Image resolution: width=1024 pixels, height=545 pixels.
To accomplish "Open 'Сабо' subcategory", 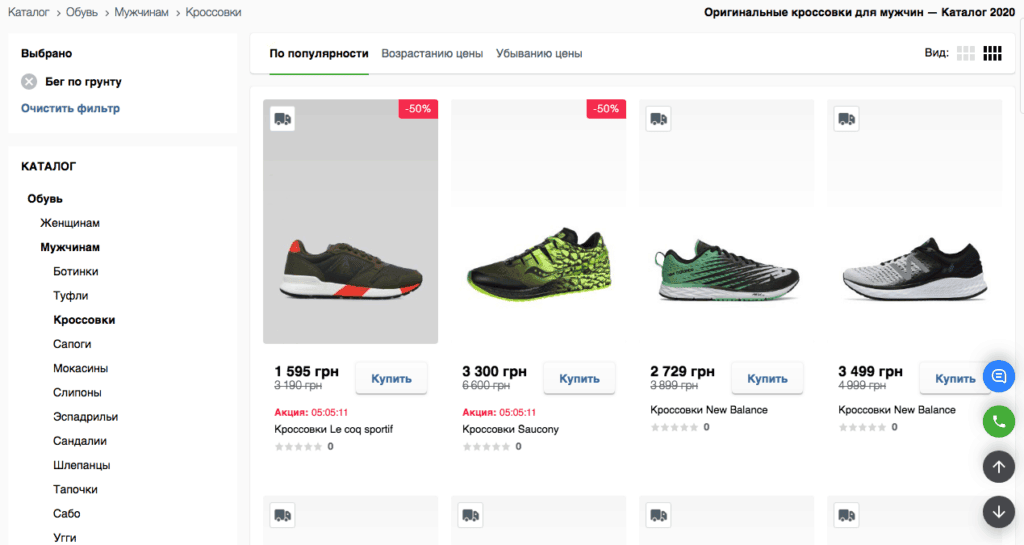I will coord(67,514).
